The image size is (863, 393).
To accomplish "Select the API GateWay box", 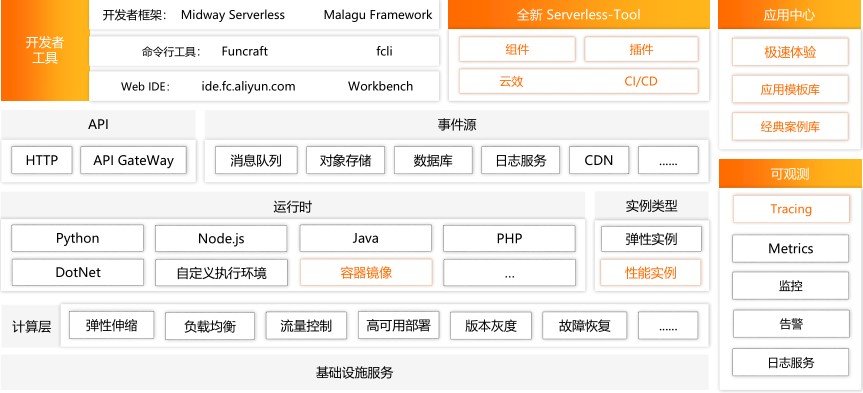I will 133,160.
